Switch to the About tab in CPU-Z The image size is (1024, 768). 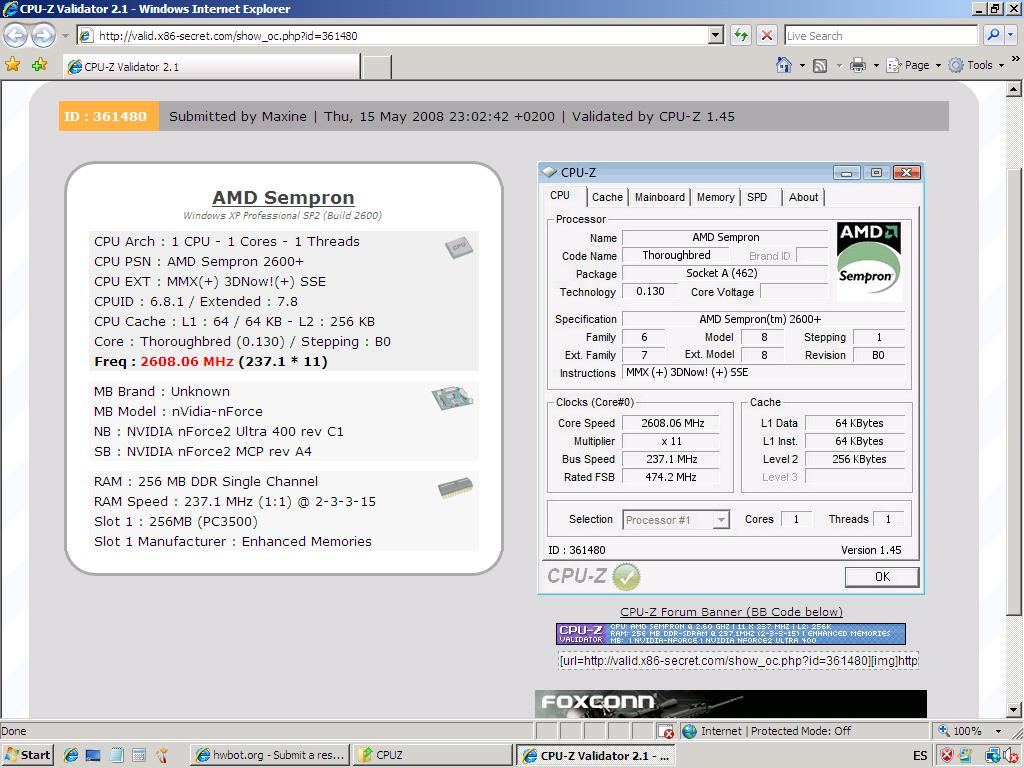point(803,197)
